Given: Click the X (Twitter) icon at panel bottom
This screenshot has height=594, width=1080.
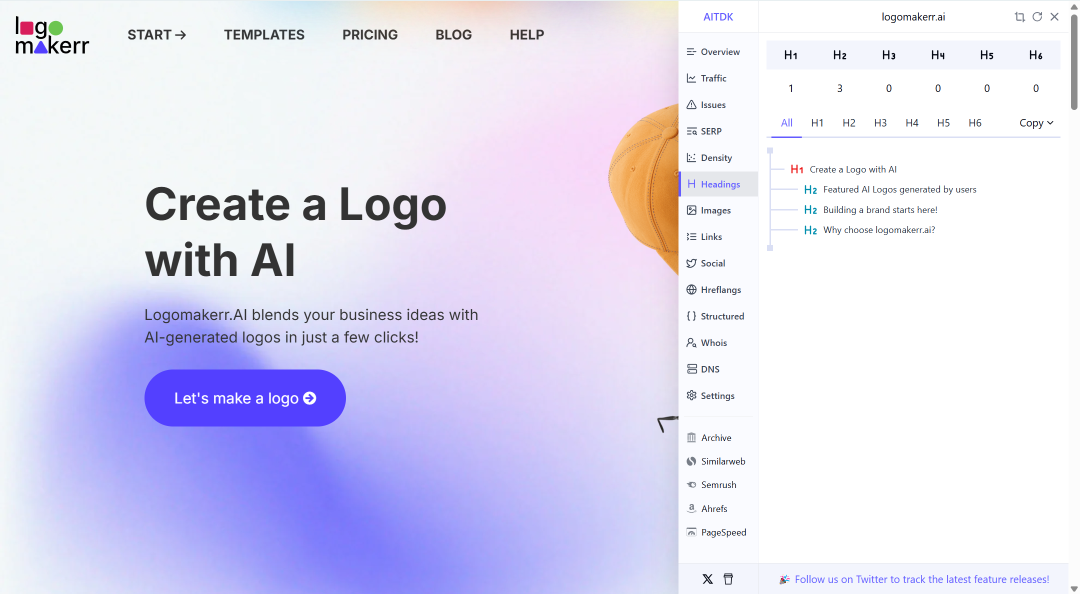Looking at the screenshot, I should coord(707,579).
